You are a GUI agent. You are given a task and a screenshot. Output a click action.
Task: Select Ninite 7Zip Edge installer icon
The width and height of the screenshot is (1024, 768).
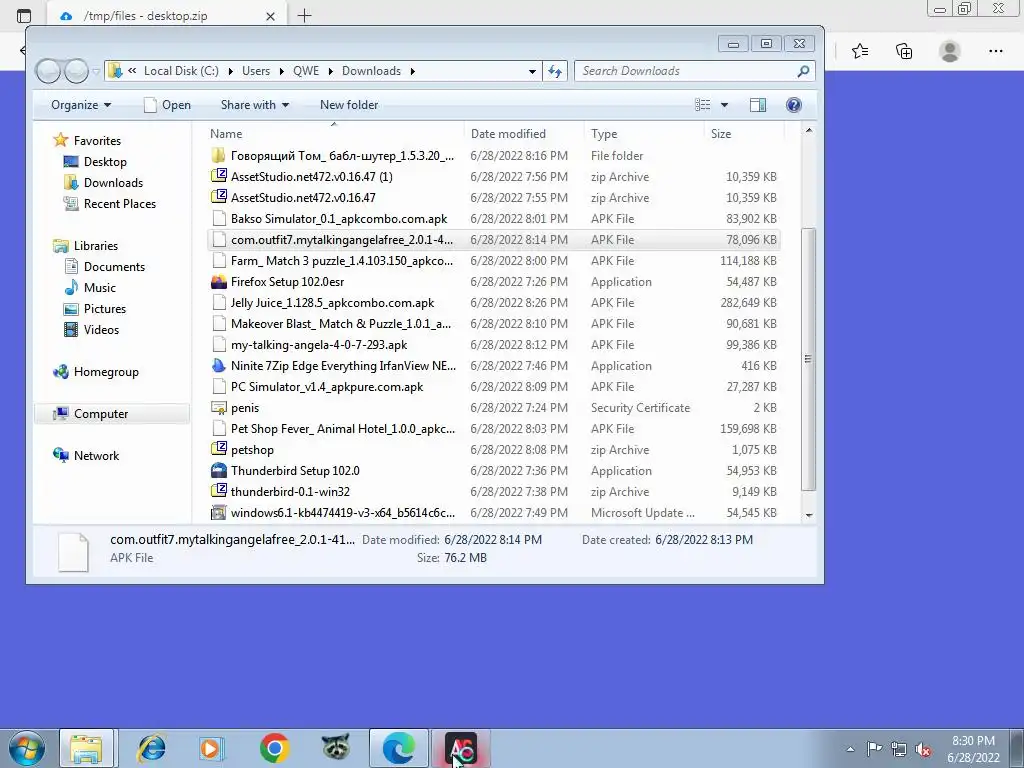[x=219, y=366]
